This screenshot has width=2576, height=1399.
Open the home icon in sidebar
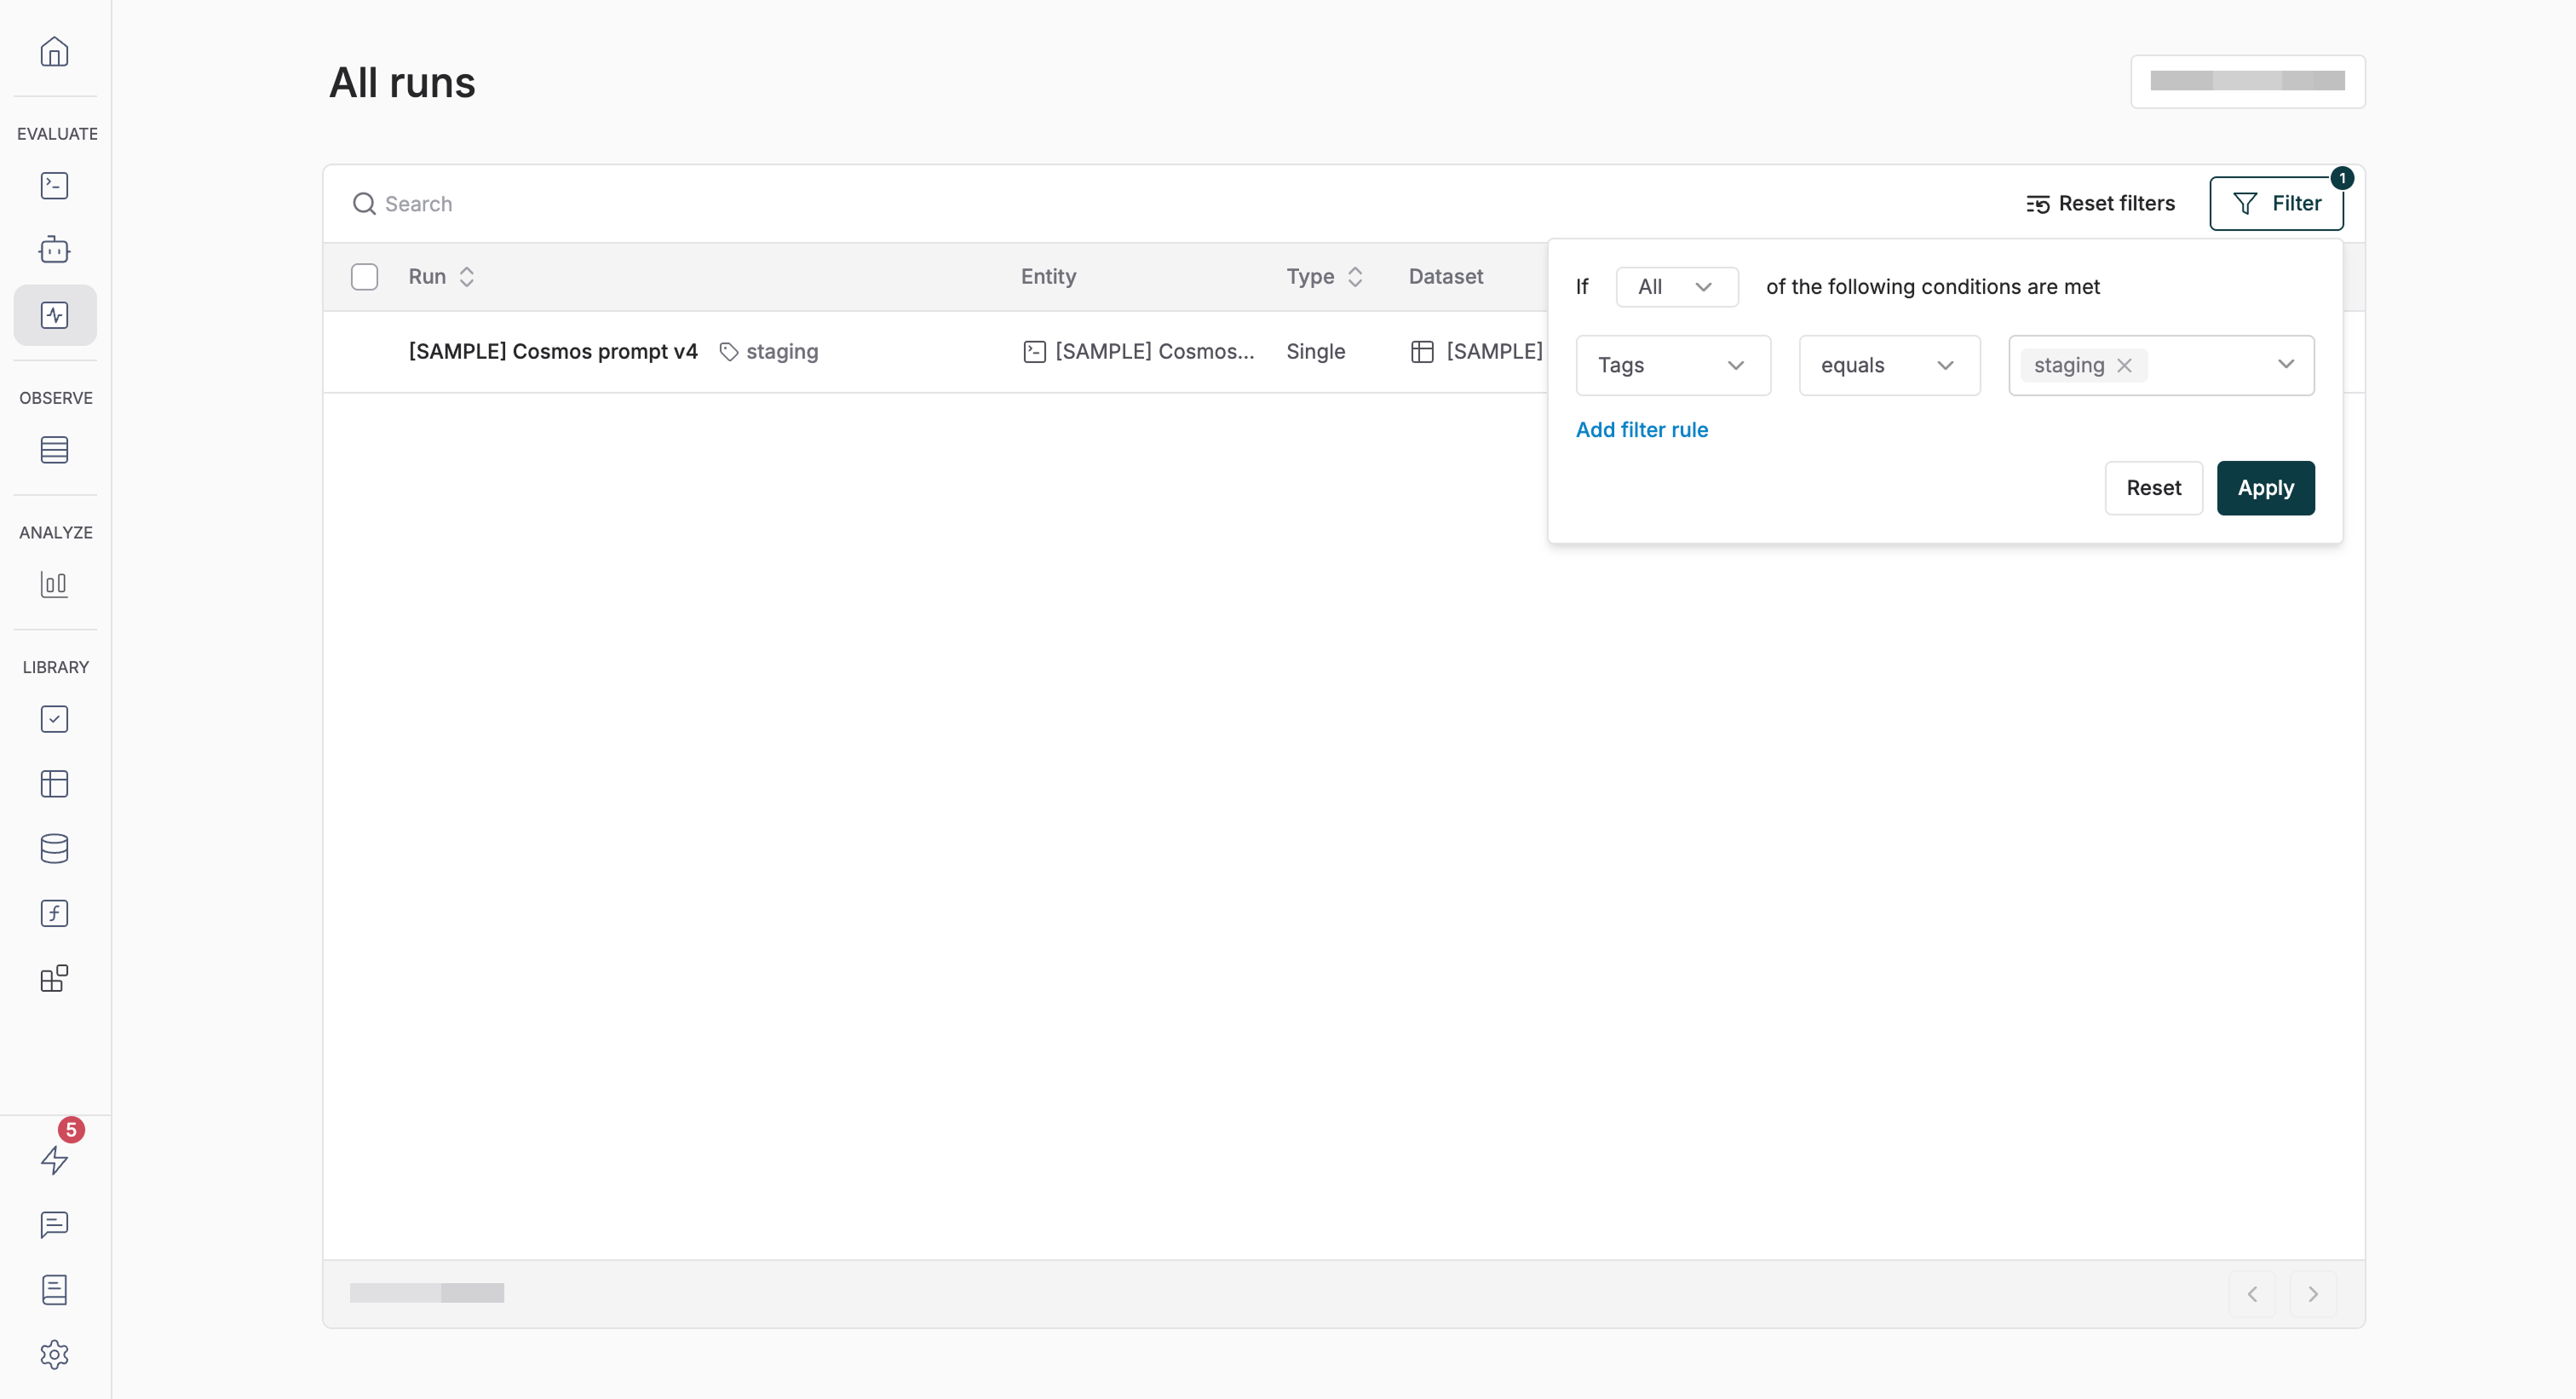click(54, 51)
